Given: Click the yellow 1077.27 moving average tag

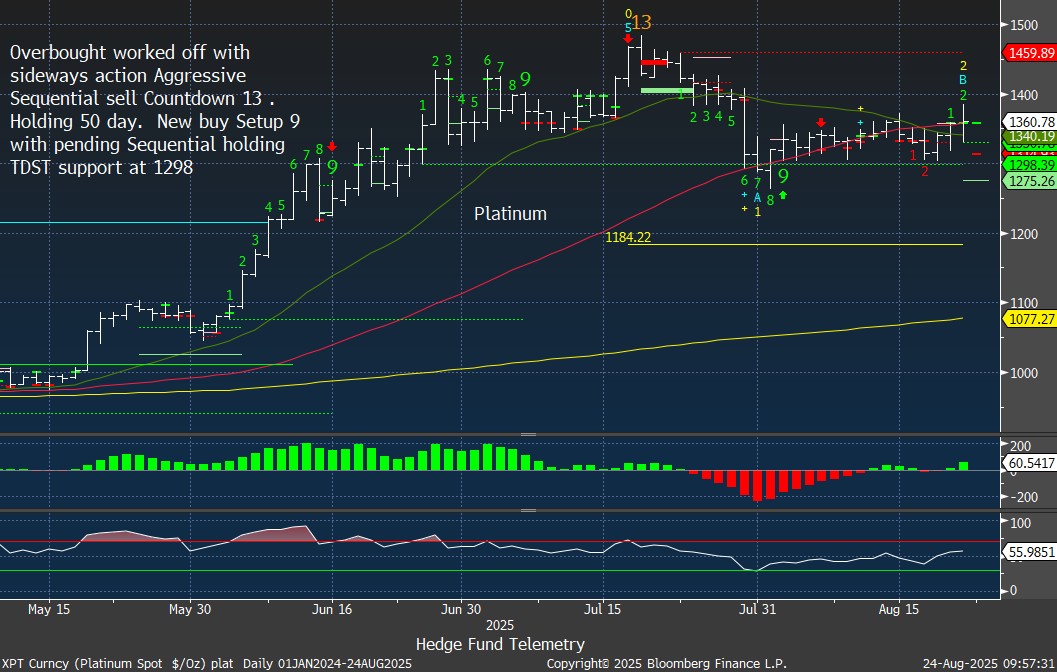Looking at the screenshot, I should tap(1028, 319).
